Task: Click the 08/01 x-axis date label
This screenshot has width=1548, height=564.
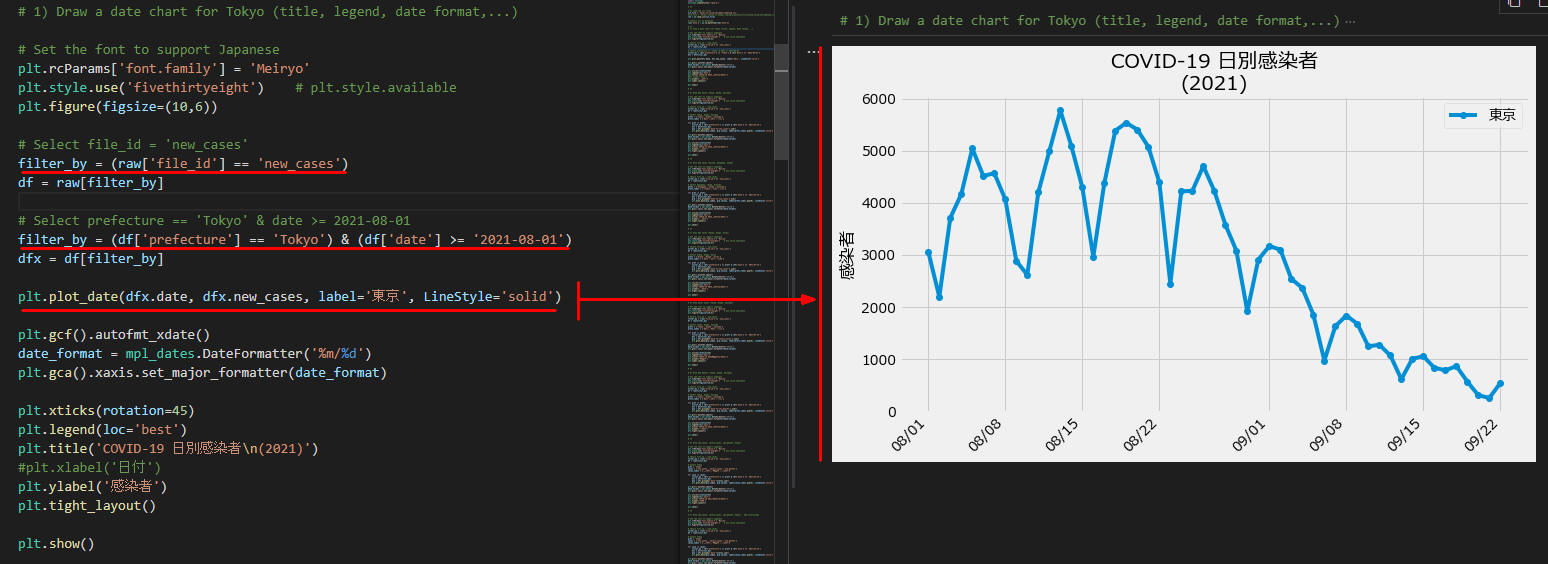Action: tap(906, 436)
